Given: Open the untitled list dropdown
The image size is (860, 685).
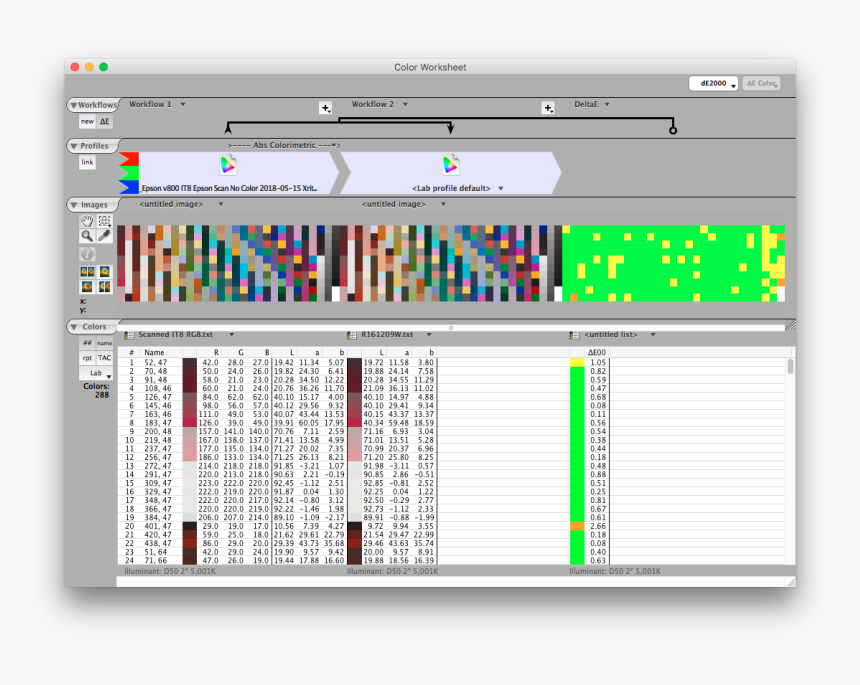Looking at the screenshot, I should 653,335.
